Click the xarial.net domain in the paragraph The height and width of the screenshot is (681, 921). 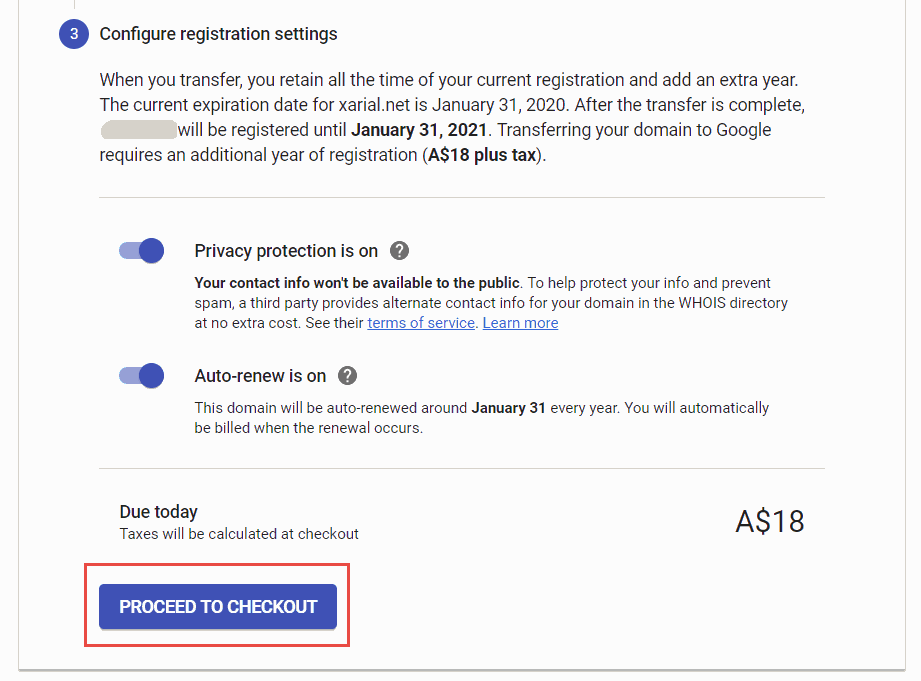[x=374, y=105]
